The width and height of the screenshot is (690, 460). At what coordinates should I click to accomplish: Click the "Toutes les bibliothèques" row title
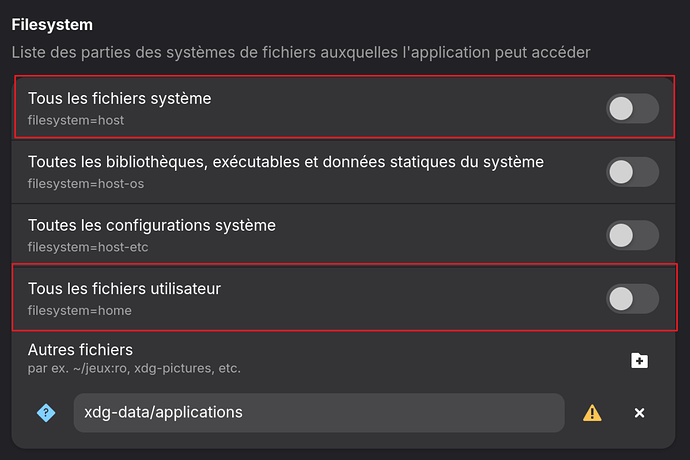pos(285,161)
